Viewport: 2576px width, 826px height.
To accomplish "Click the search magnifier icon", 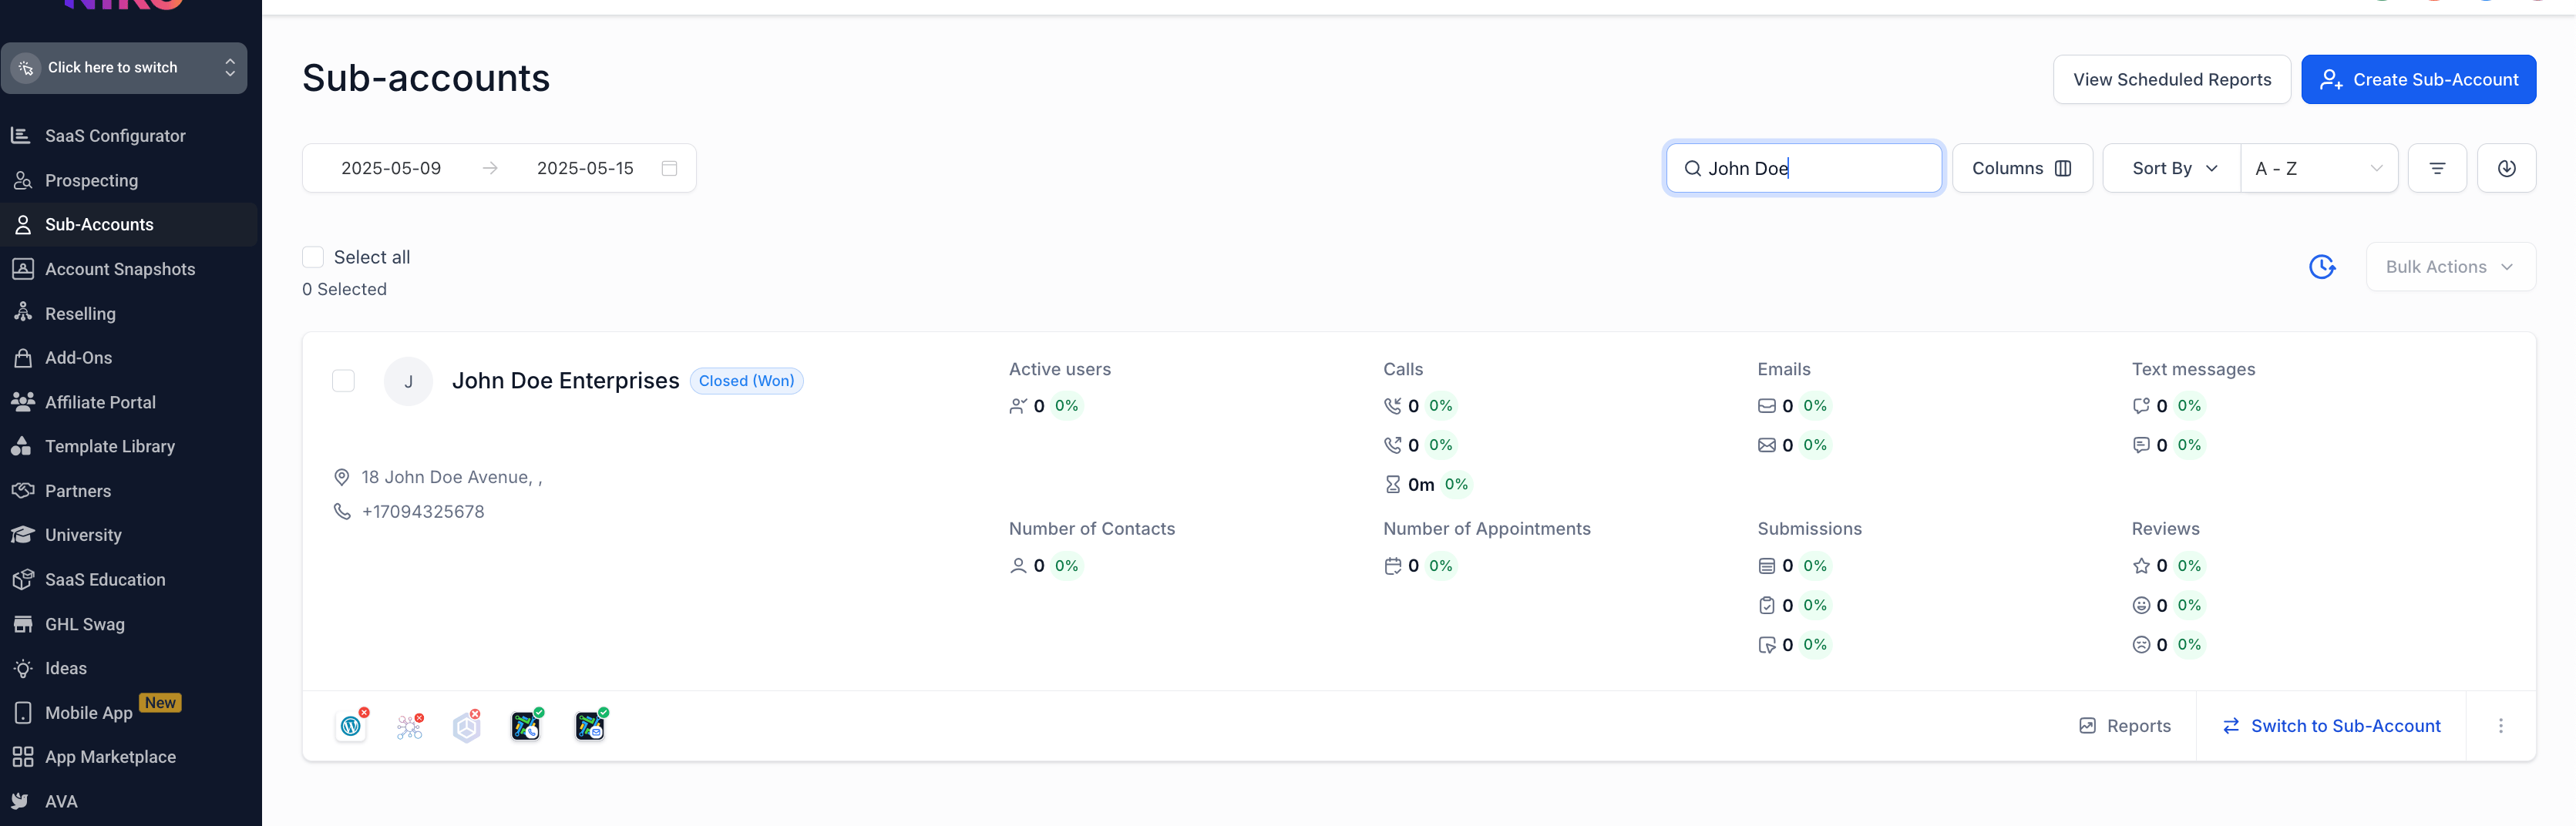I will pos(1692,168).
